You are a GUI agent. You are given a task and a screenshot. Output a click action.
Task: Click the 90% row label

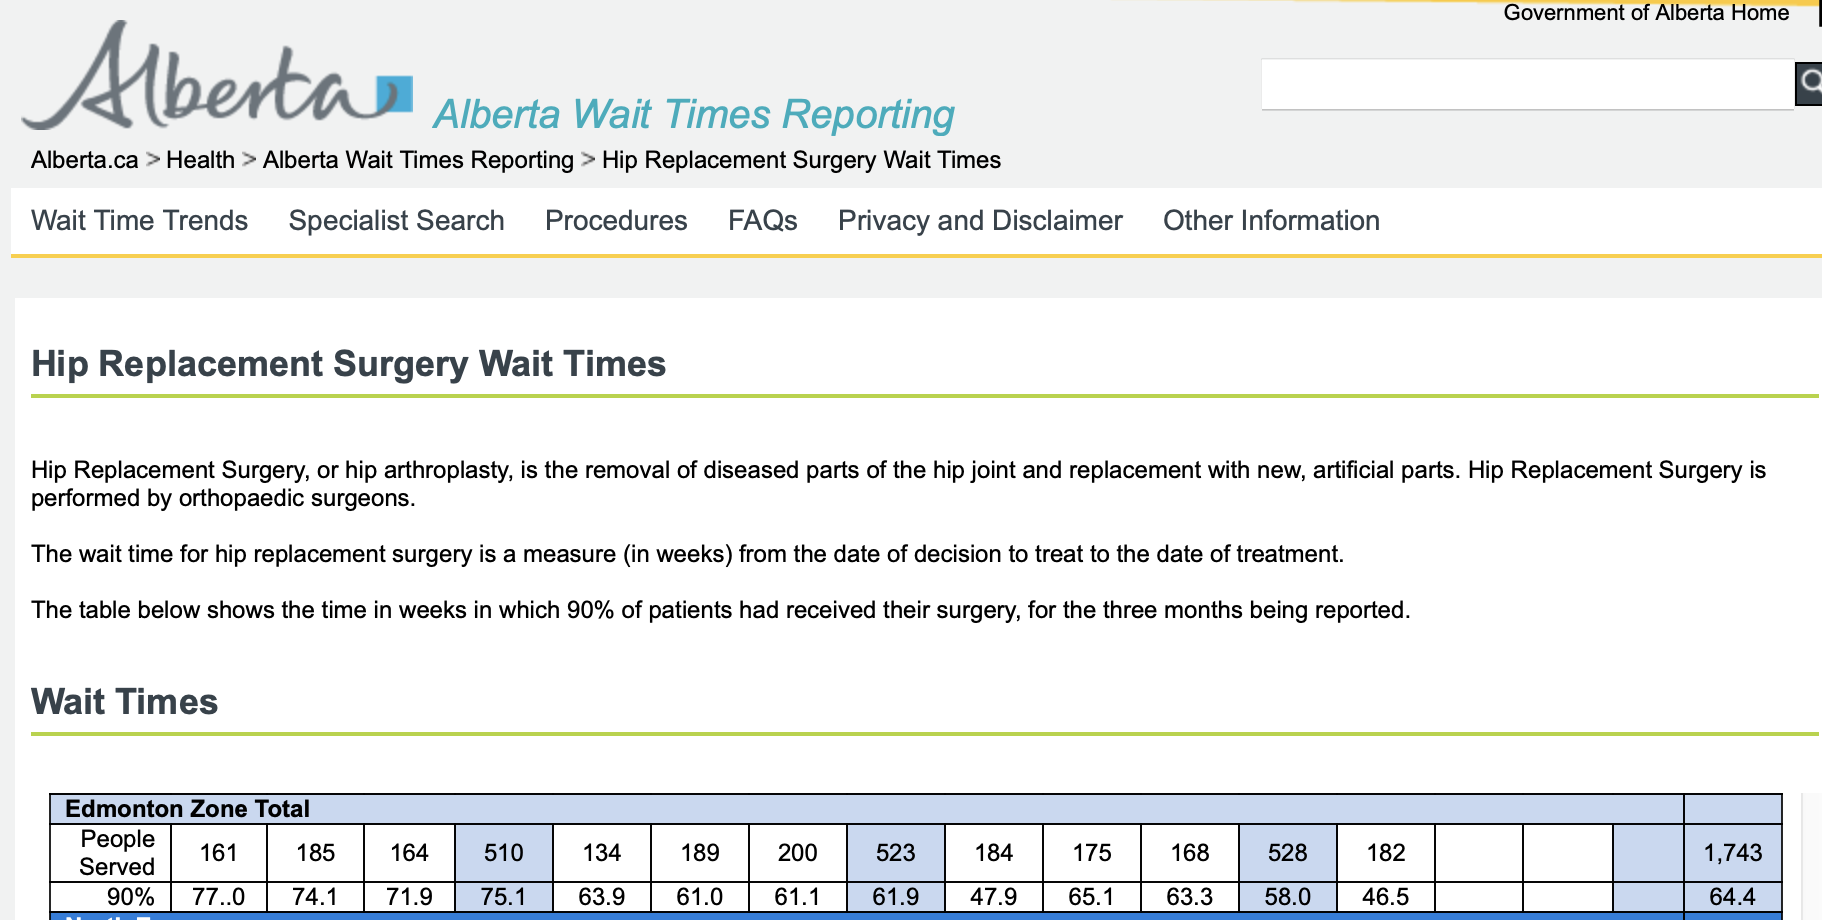[x=111, y=897]
